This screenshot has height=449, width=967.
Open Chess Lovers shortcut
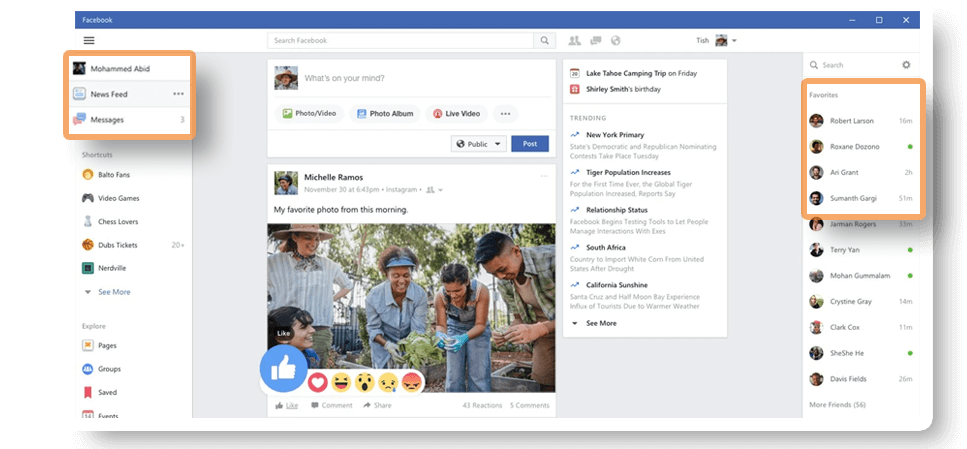pyautogui.click(x=118, y=221)
